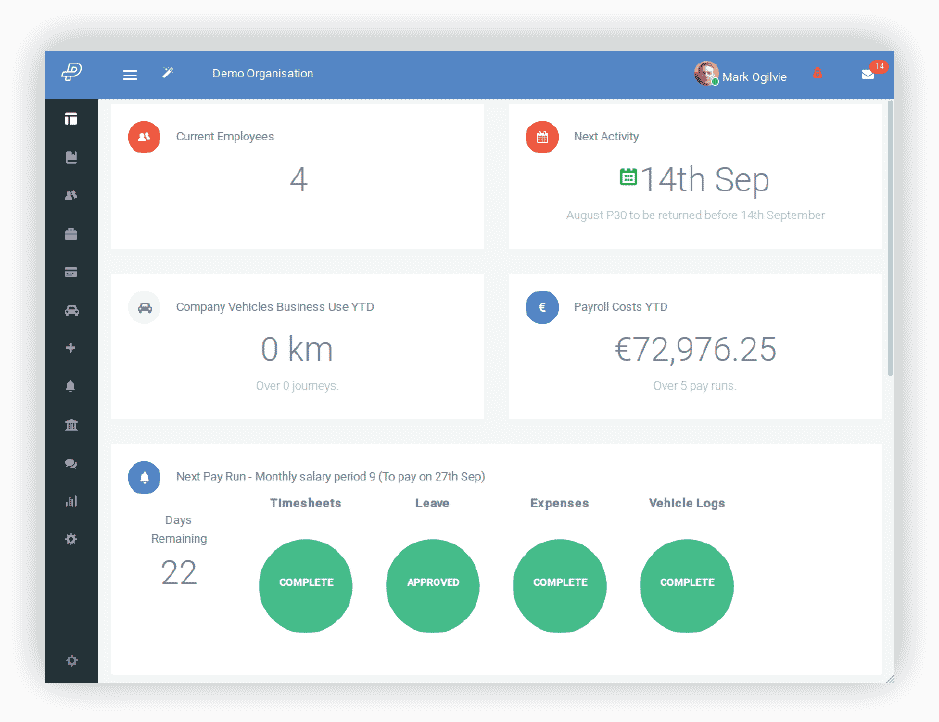
Task: Click the briefcase icon in the sidebar
Action: [71, 233]
